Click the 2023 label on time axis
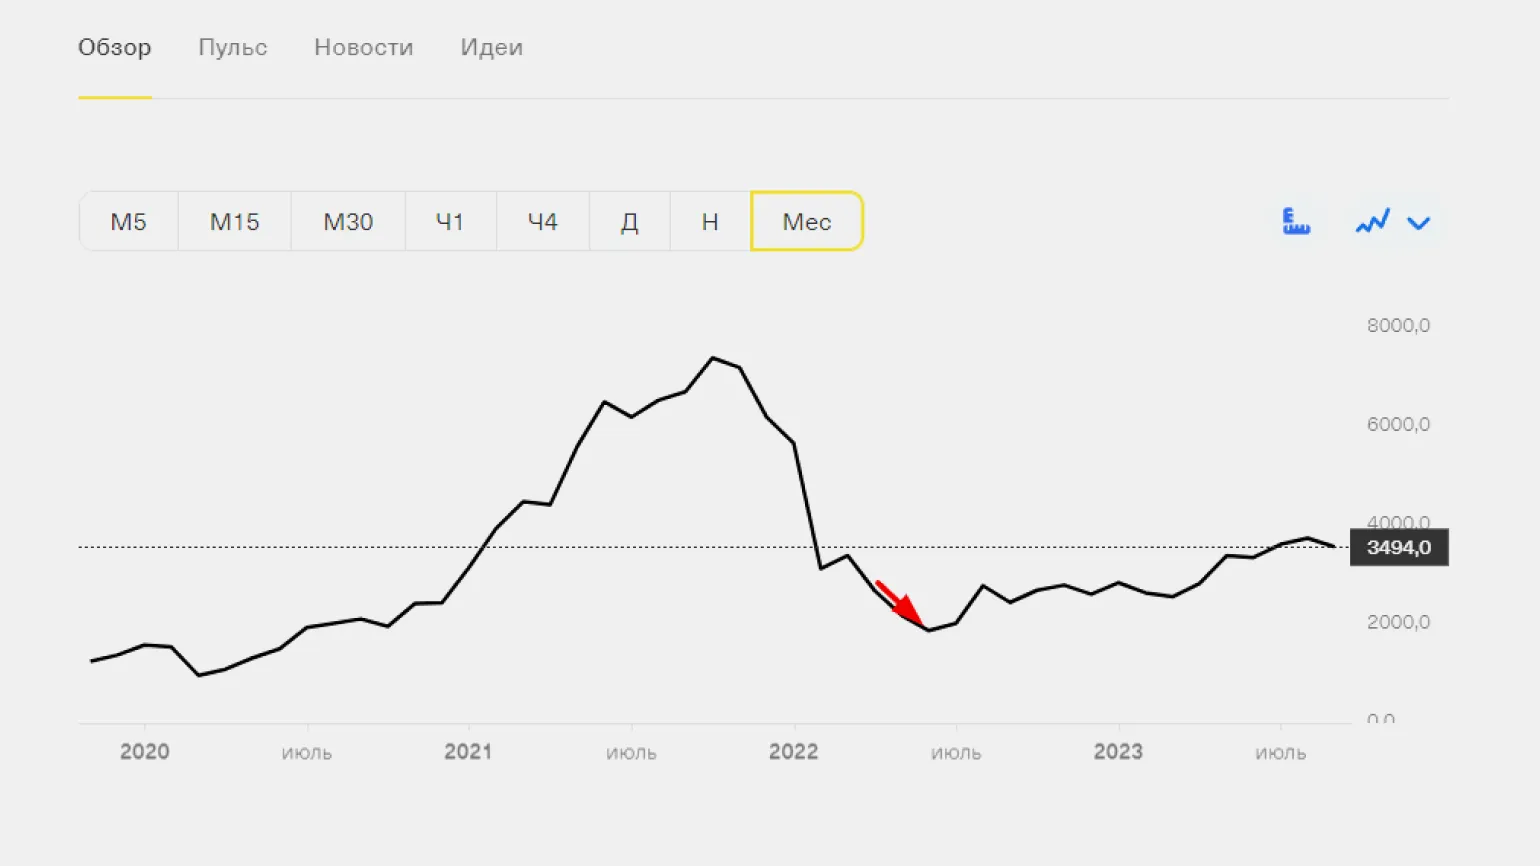Viewport: 1540px width, 866px height. 1118,752
